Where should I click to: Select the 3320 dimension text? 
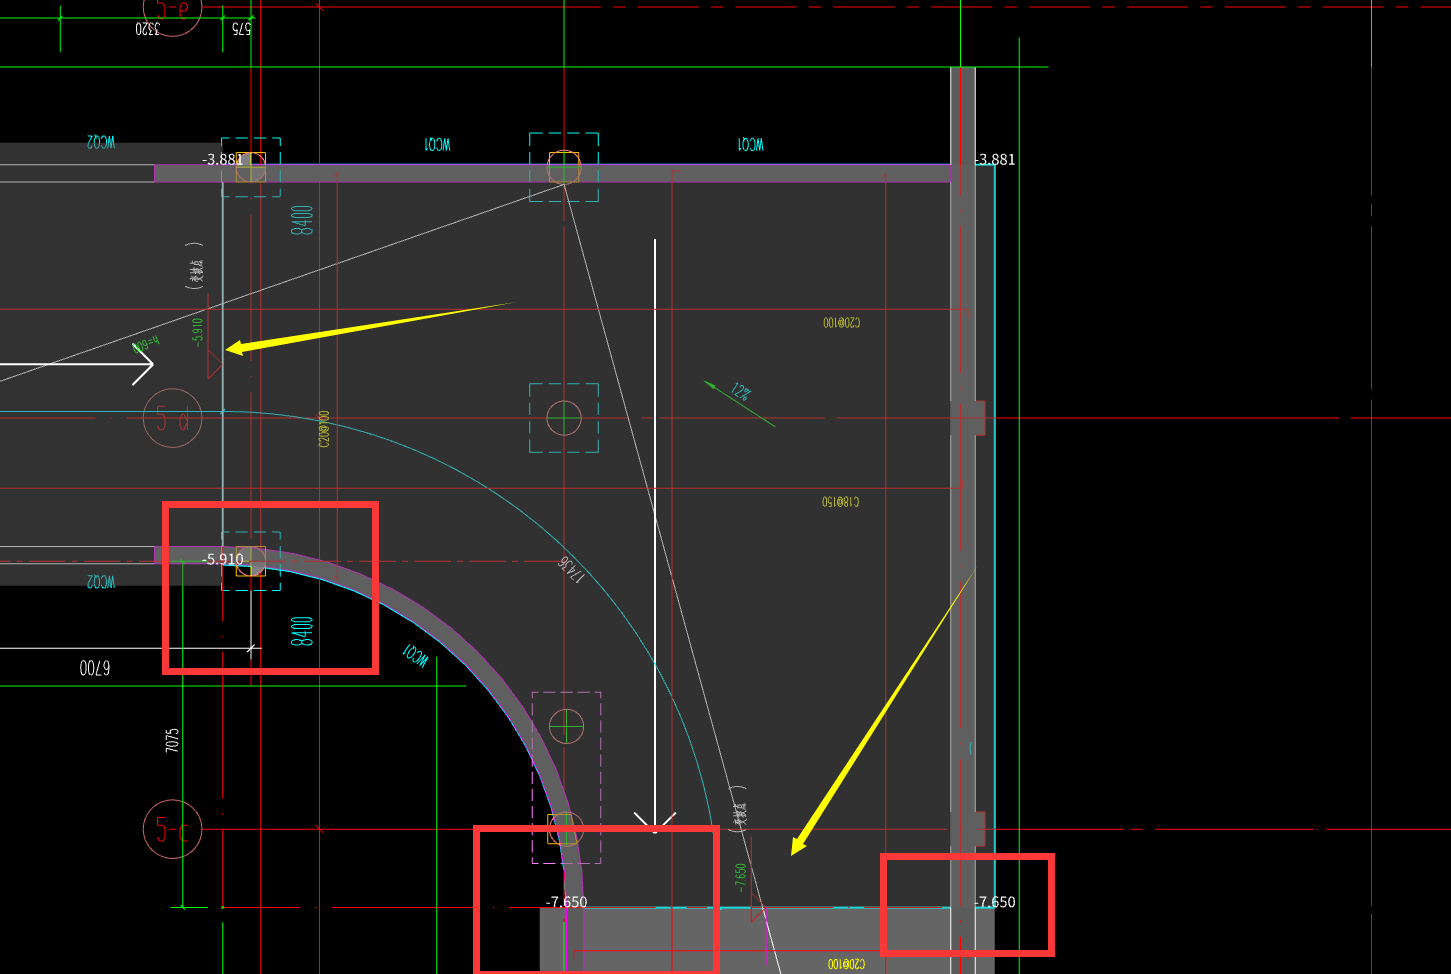pyautogui.click(x=147, y=28)
